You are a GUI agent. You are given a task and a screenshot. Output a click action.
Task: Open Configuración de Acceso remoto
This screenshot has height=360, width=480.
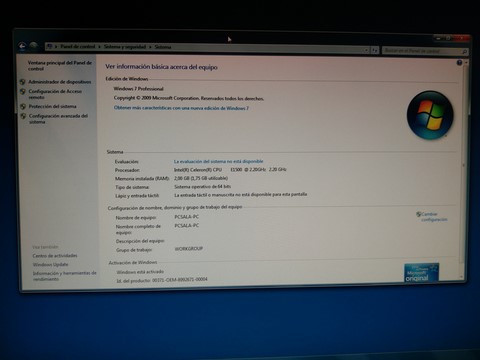(x=55, y=94)
